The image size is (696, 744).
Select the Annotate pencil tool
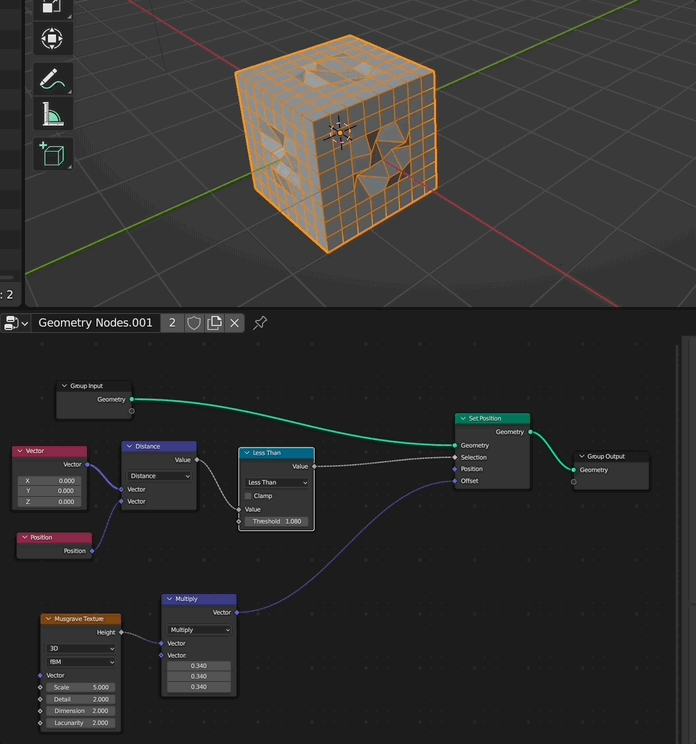click(53, 79)
